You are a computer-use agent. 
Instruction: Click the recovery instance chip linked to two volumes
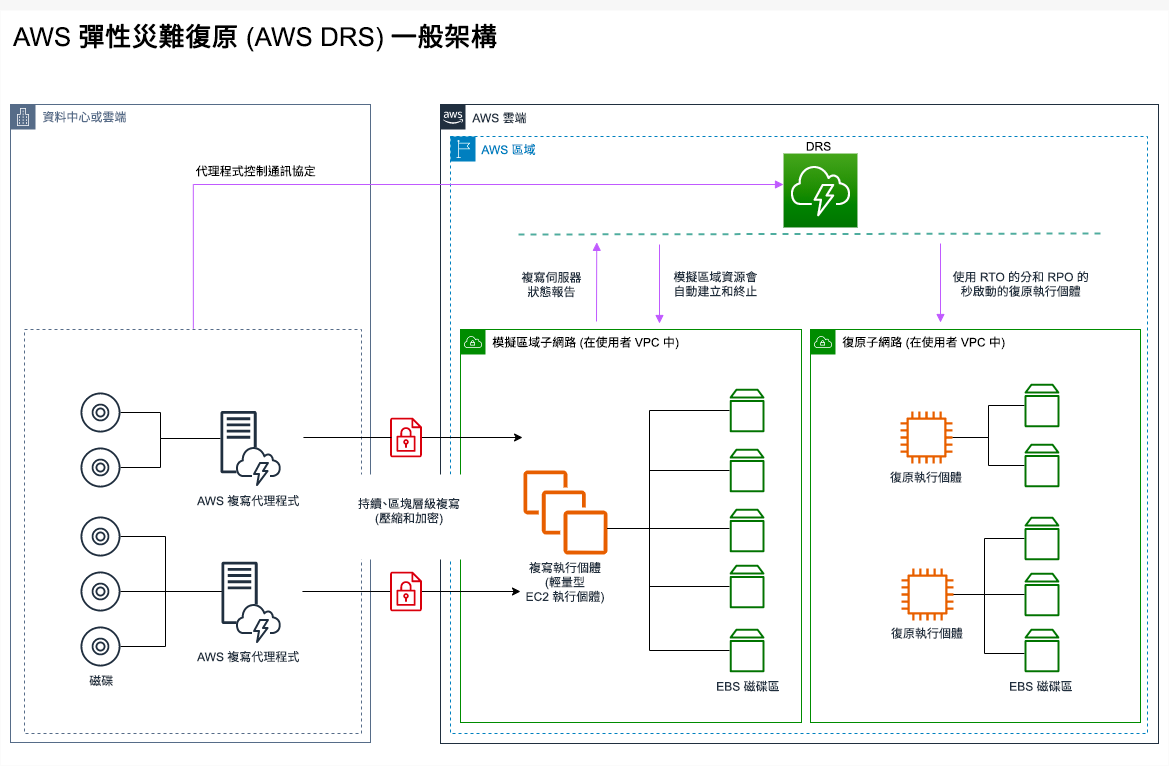point(926,437)
